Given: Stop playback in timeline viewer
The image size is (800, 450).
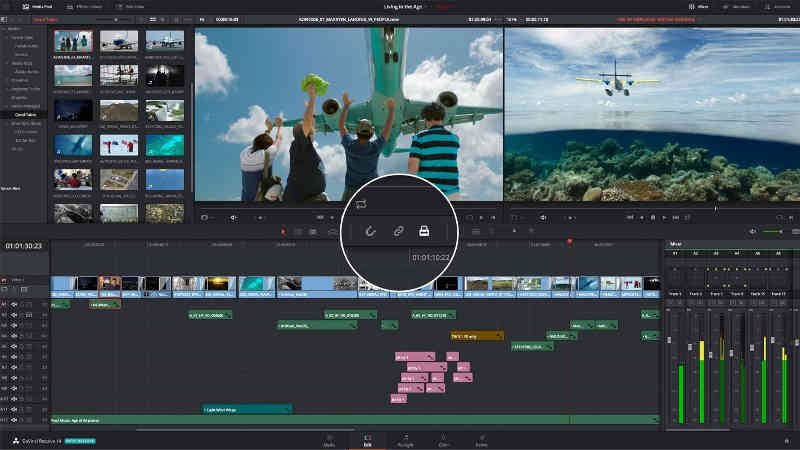Looking at the screenshot, I should pos(653,217).
